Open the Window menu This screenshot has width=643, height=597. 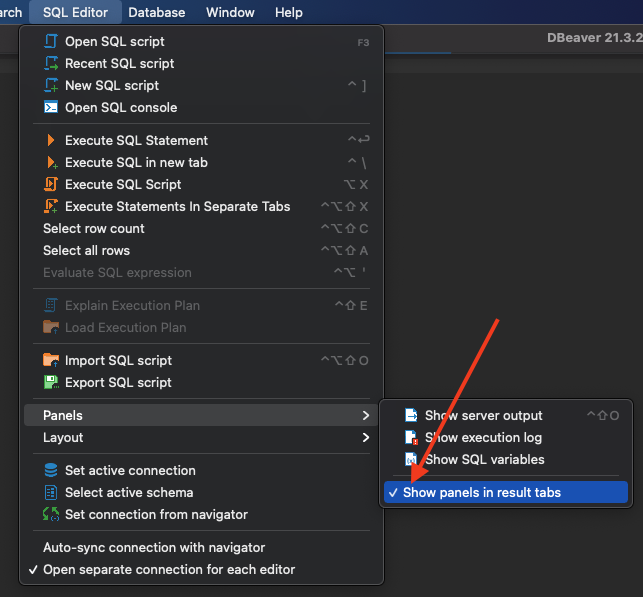tap(230, 12)
